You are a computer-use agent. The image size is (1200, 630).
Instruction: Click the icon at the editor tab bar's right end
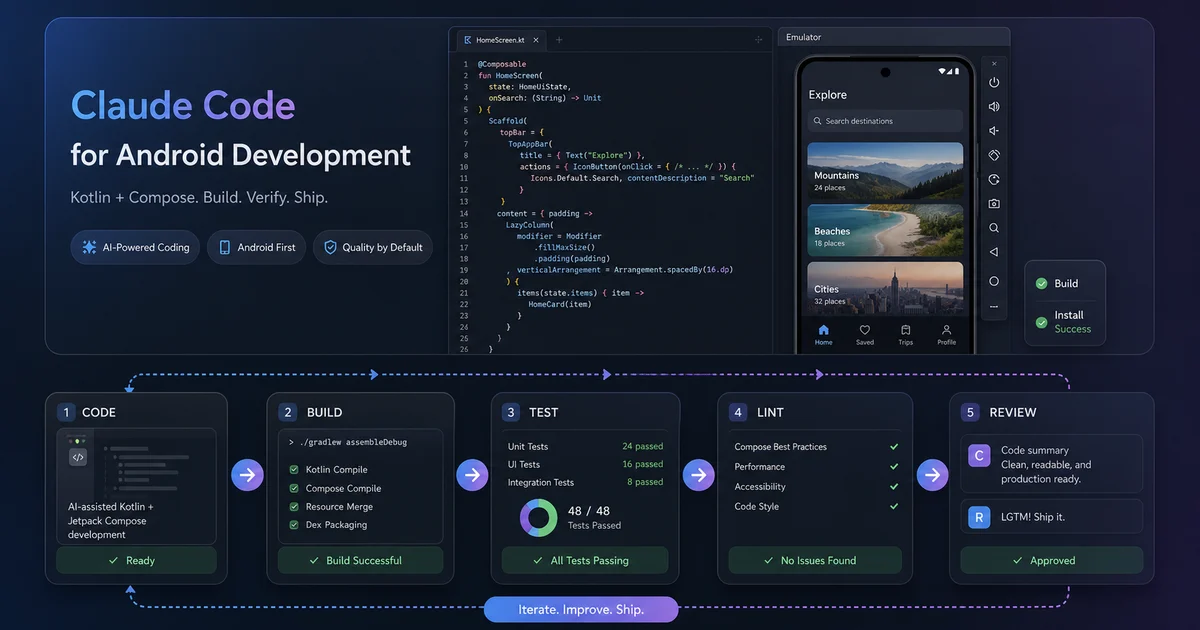click(759, 40)
